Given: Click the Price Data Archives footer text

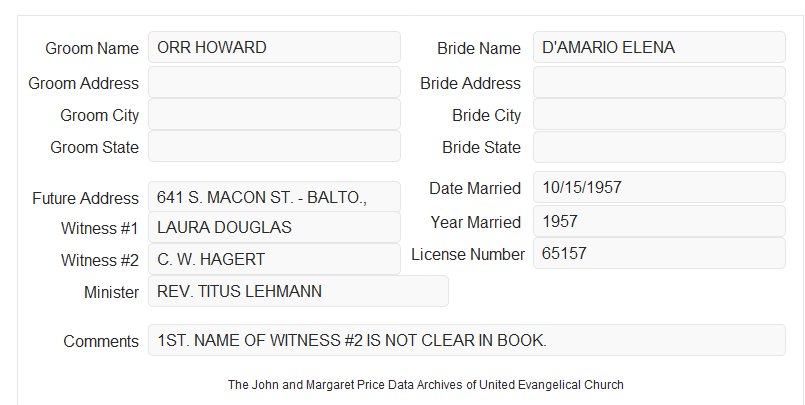Looking at the screenshot, I should (x=426, y=384).
